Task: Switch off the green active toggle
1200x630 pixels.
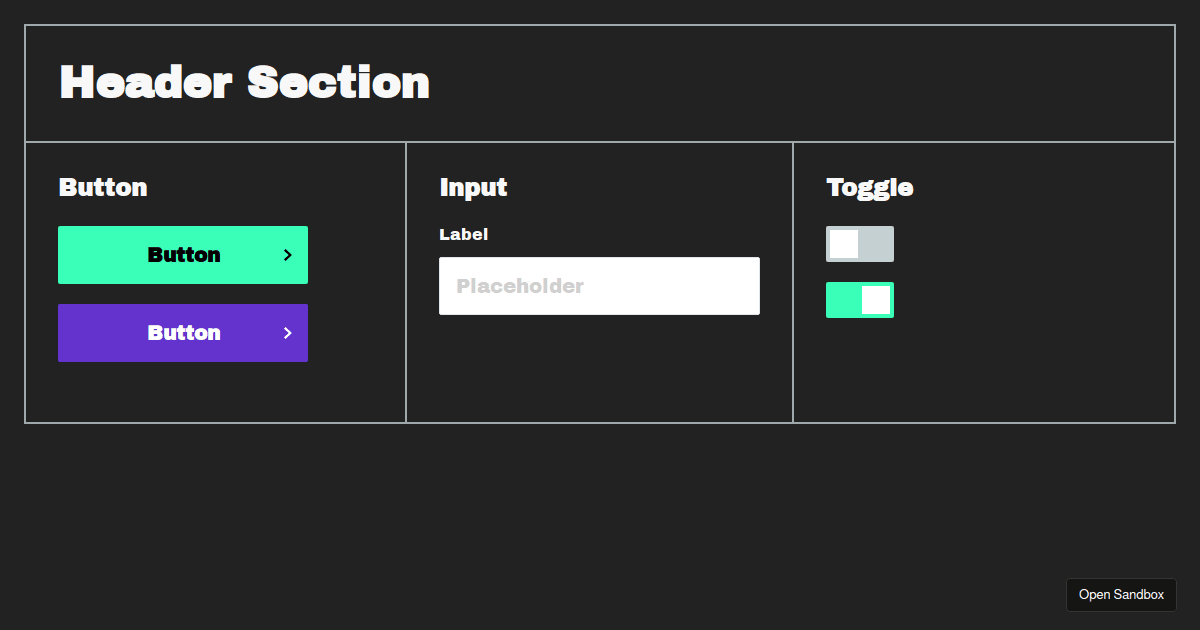Action: 860,298
